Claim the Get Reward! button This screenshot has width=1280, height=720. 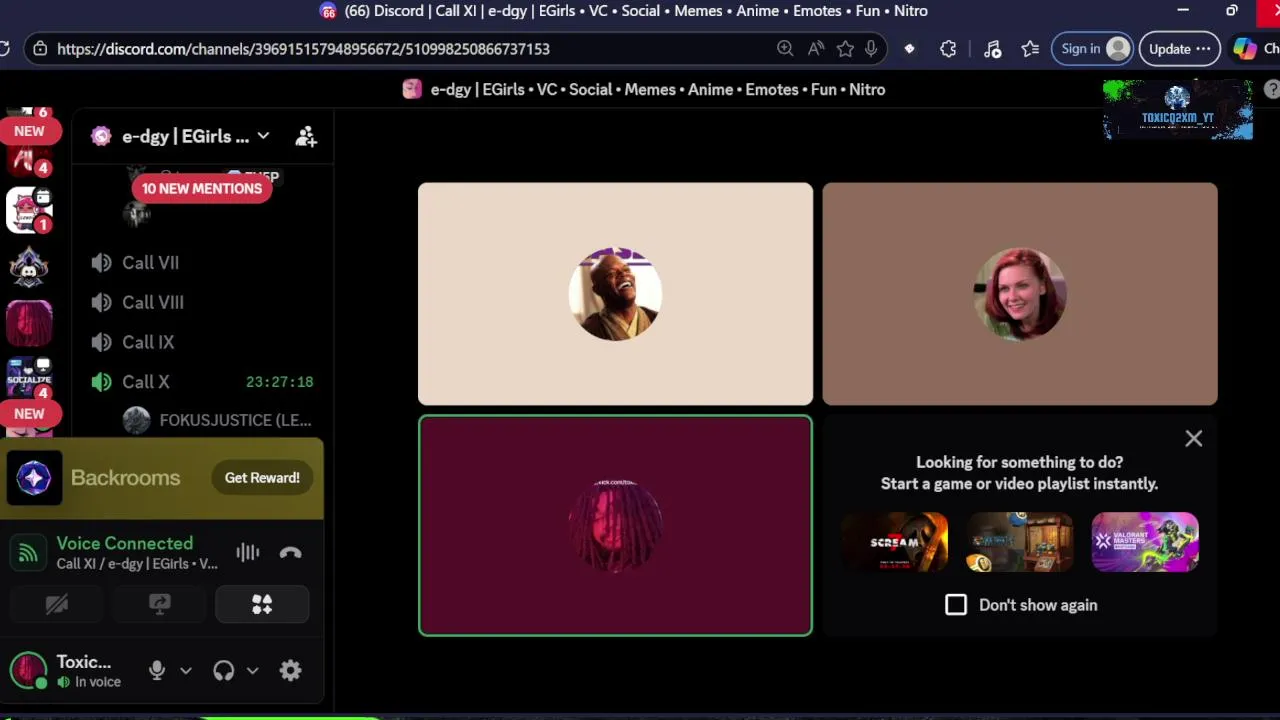(262, 478)
